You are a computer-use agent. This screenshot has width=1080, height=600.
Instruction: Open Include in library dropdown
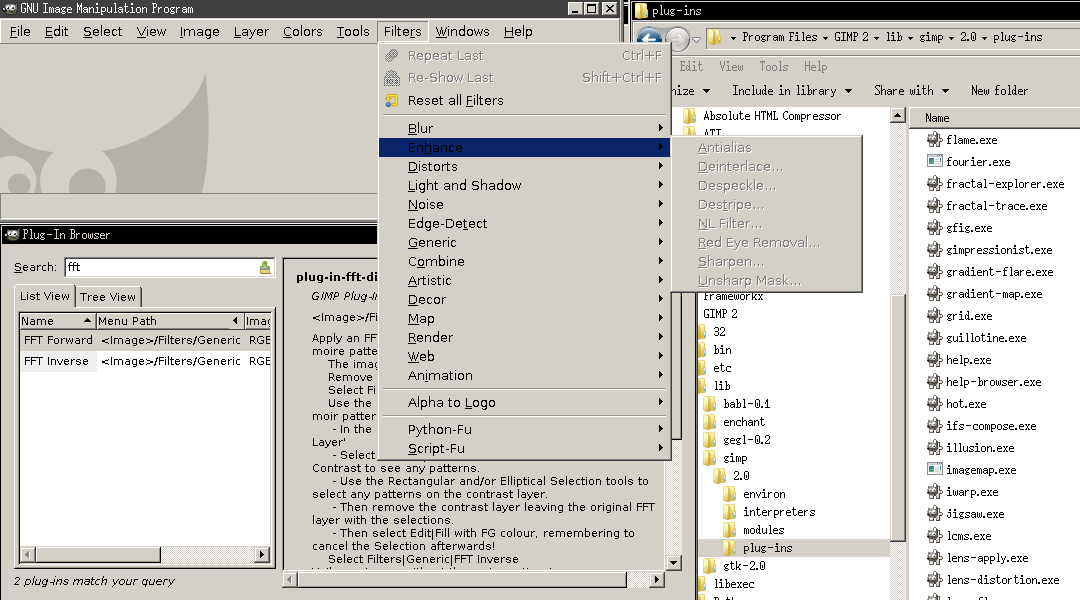pyautogui.click(x=792, y=91)
